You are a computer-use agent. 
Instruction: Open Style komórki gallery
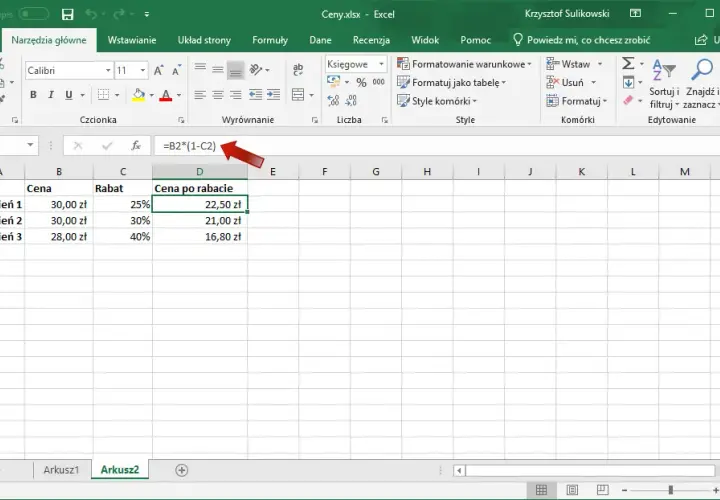(437, 101)
